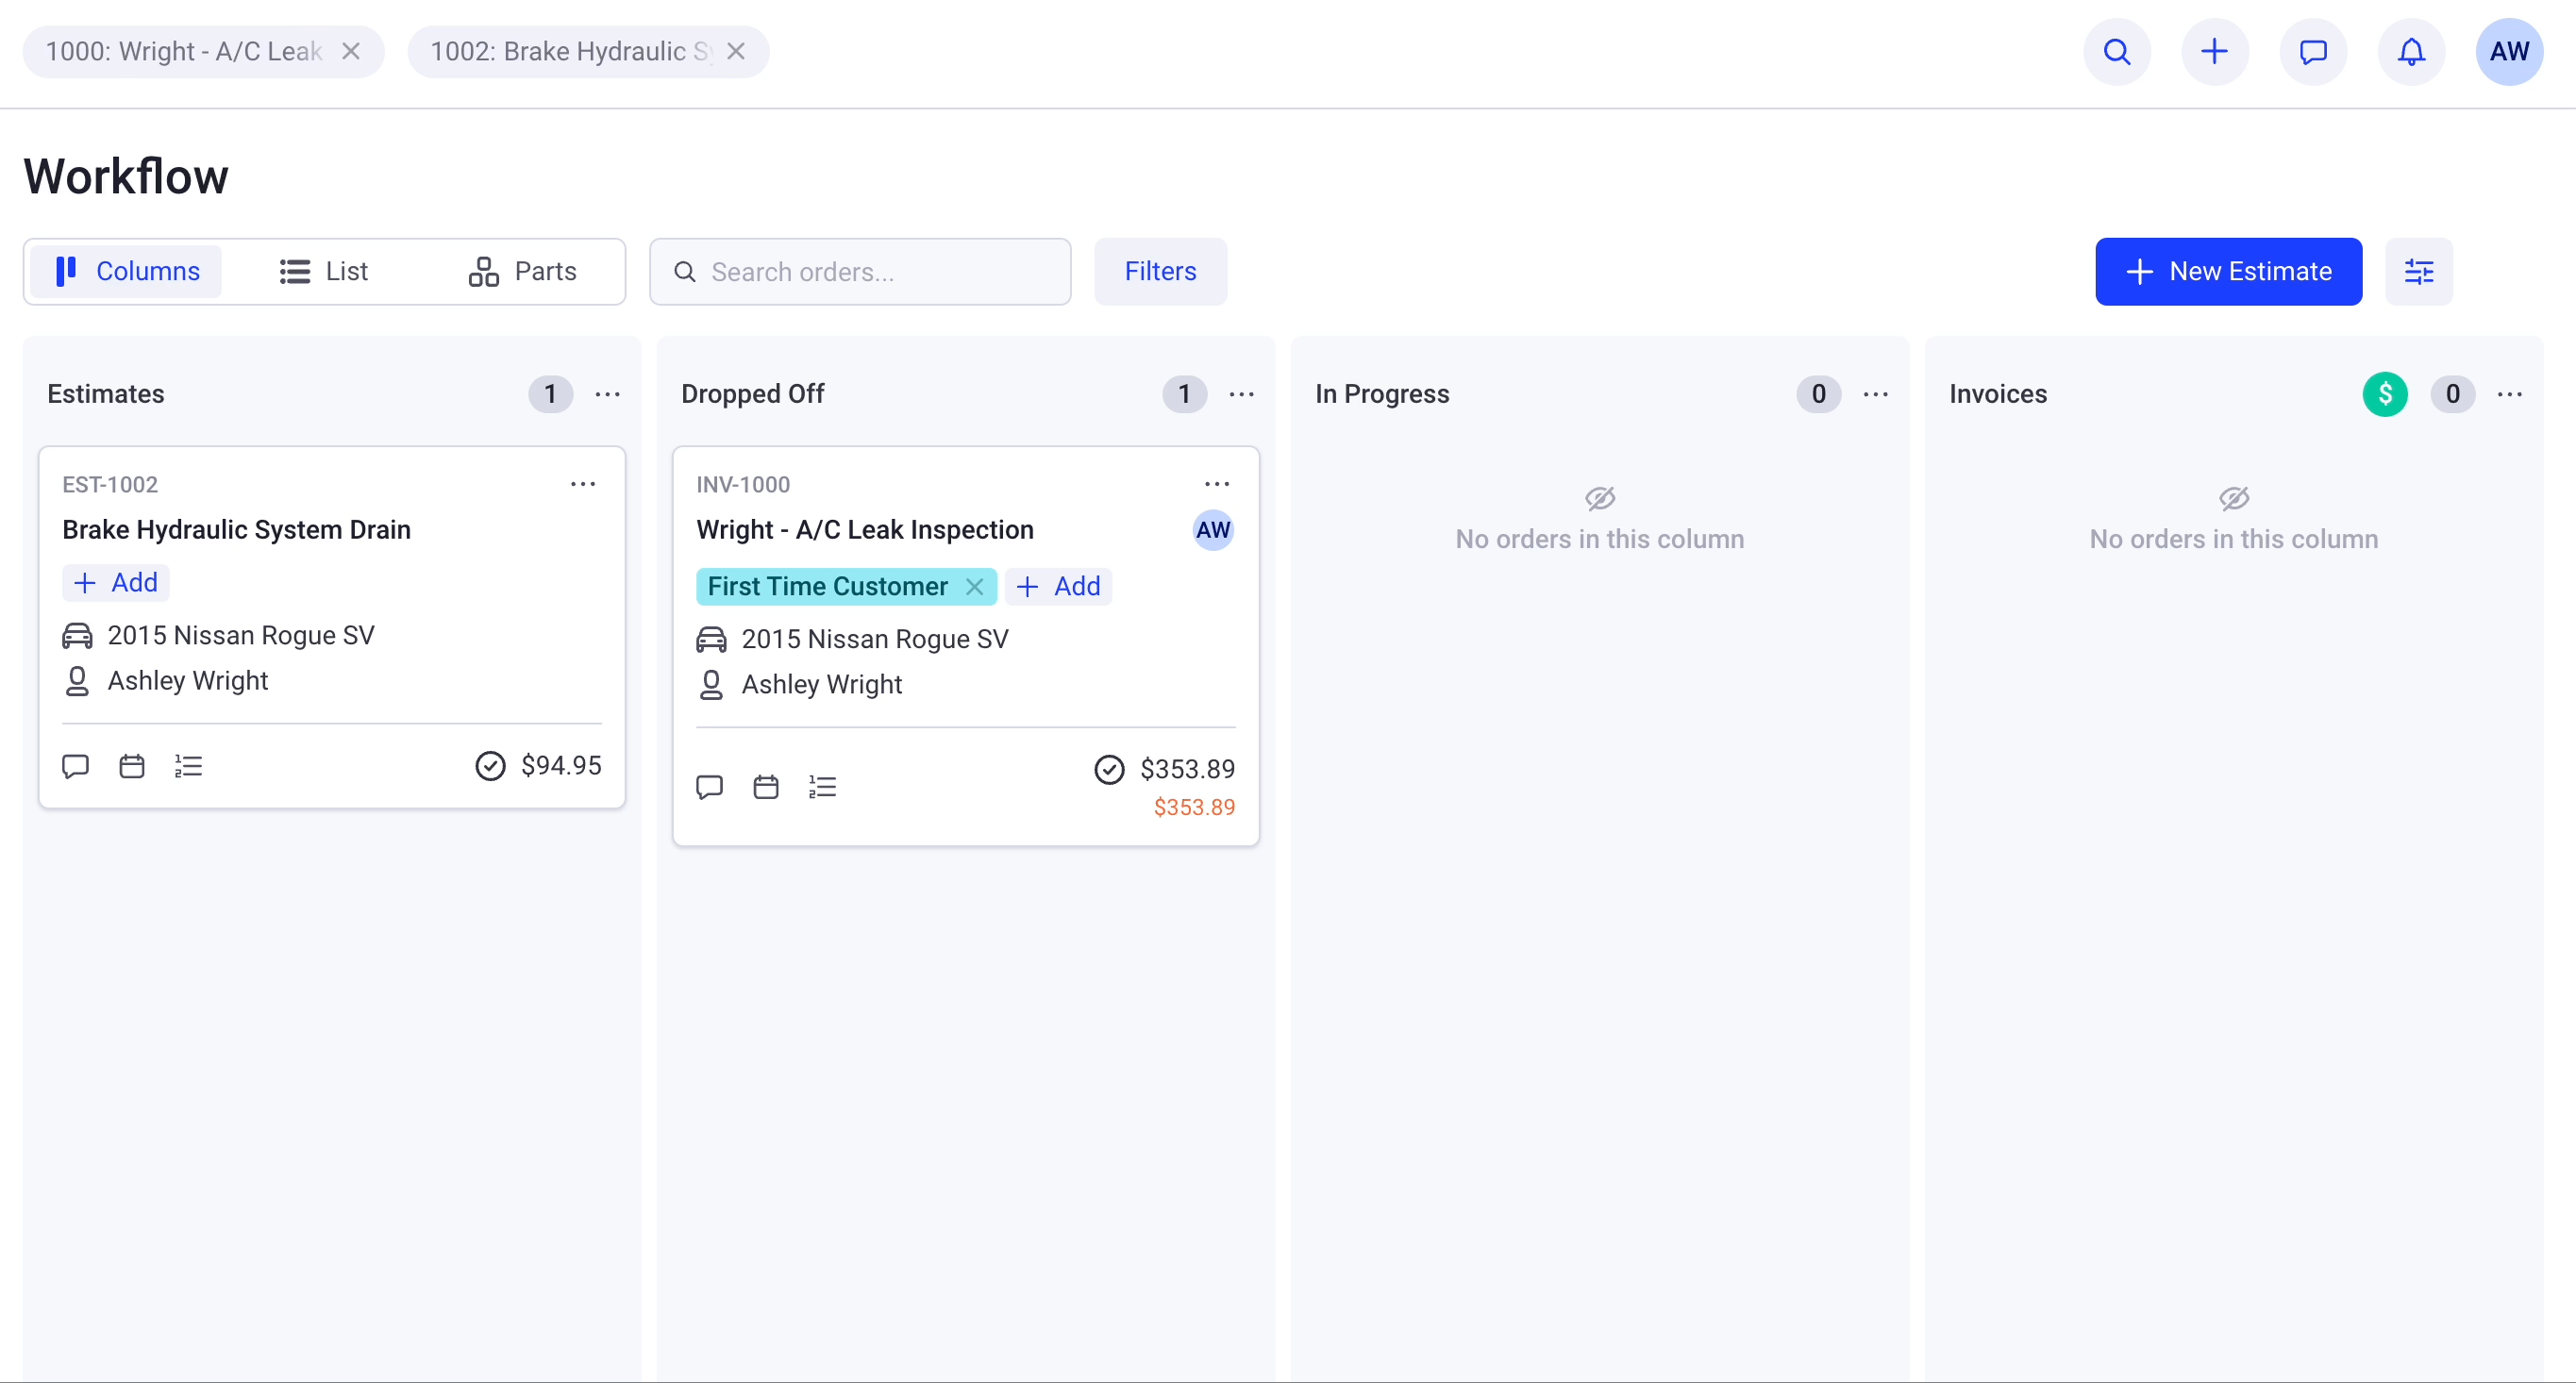Open the Estimates column overflow menu
The width and height of the screenshot is (2576, 1383).
pyautogui.click(x=607, y=394)
